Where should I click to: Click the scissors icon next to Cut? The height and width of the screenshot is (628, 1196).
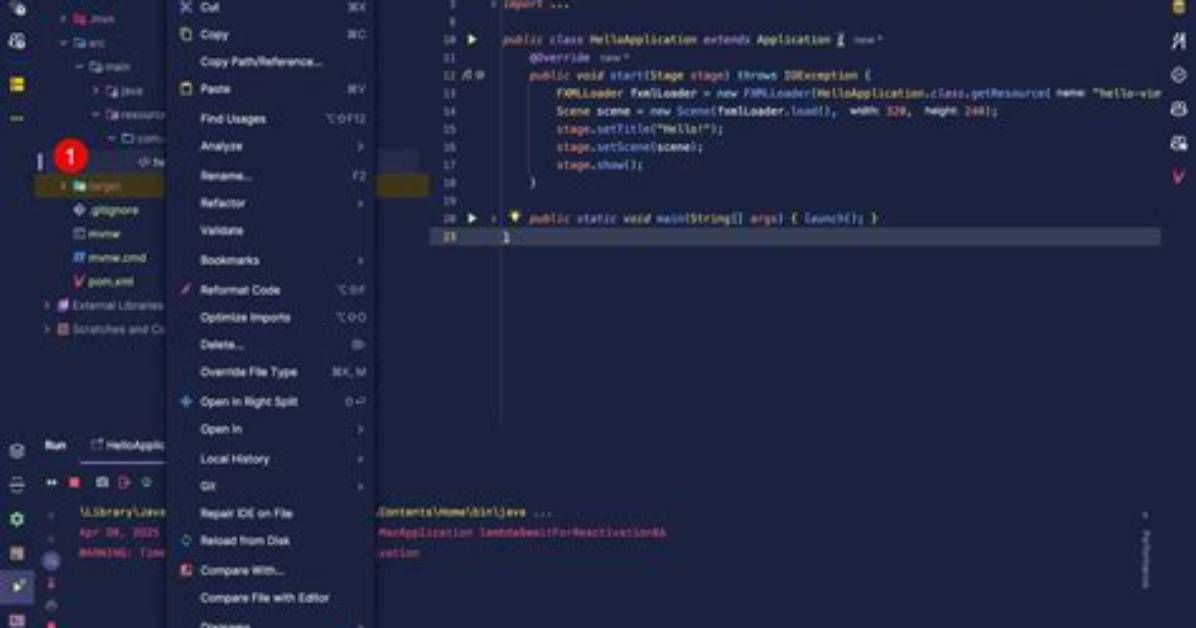(185, 7)
